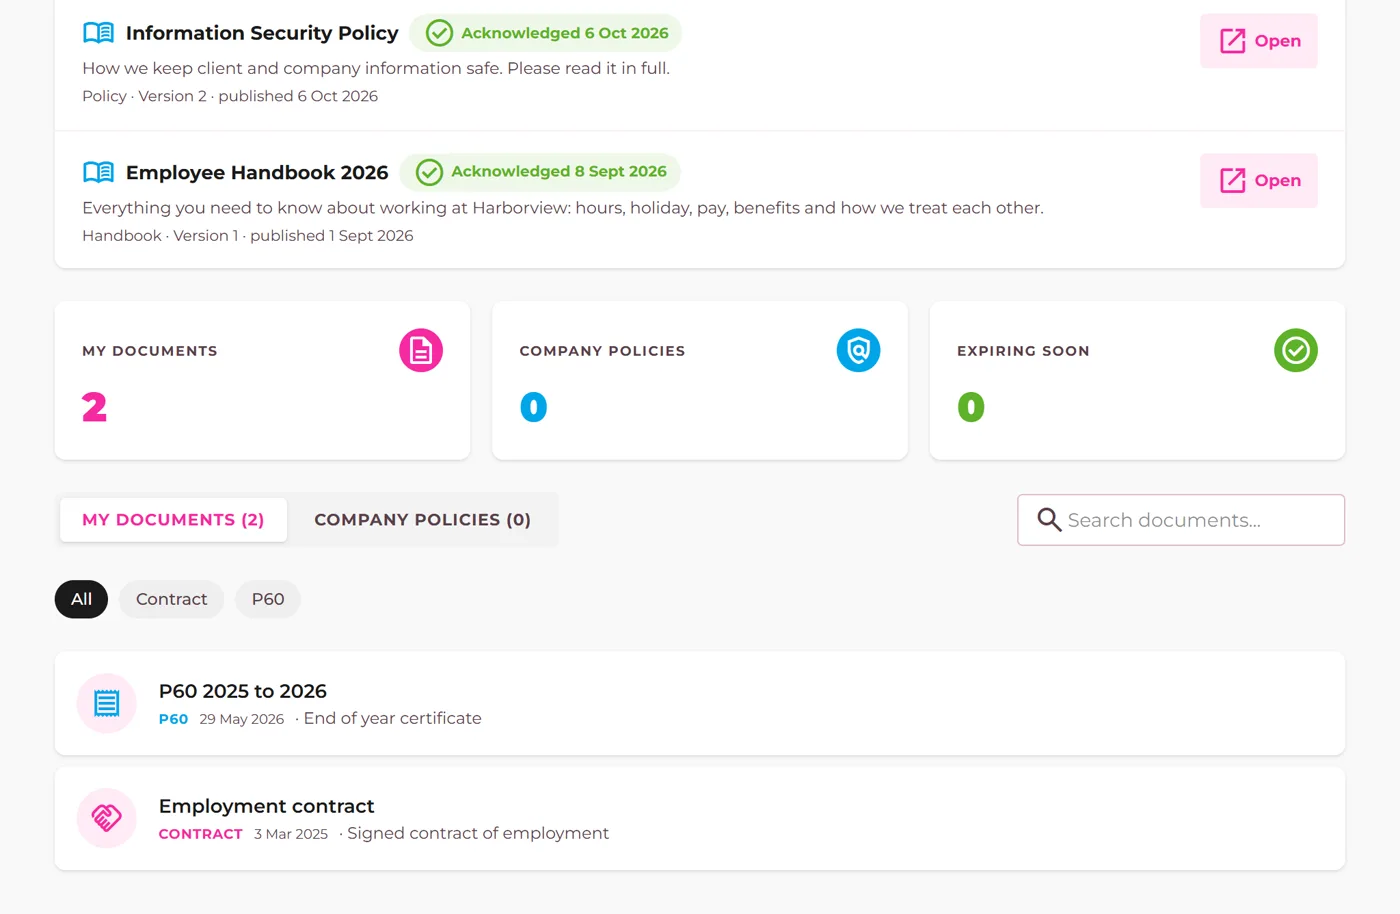Viewport: 1400px width, 914px height.
Task: Open the P60 2025 to 2026 document
Action: coord(700,704)
